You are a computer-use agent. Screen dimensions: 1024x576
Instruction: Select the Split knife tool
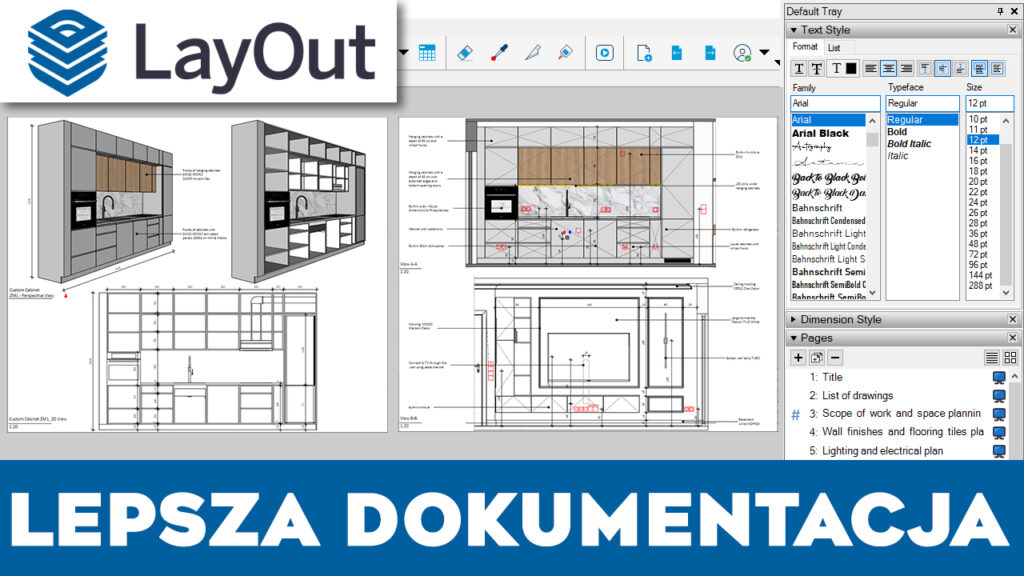pos(532,53)
